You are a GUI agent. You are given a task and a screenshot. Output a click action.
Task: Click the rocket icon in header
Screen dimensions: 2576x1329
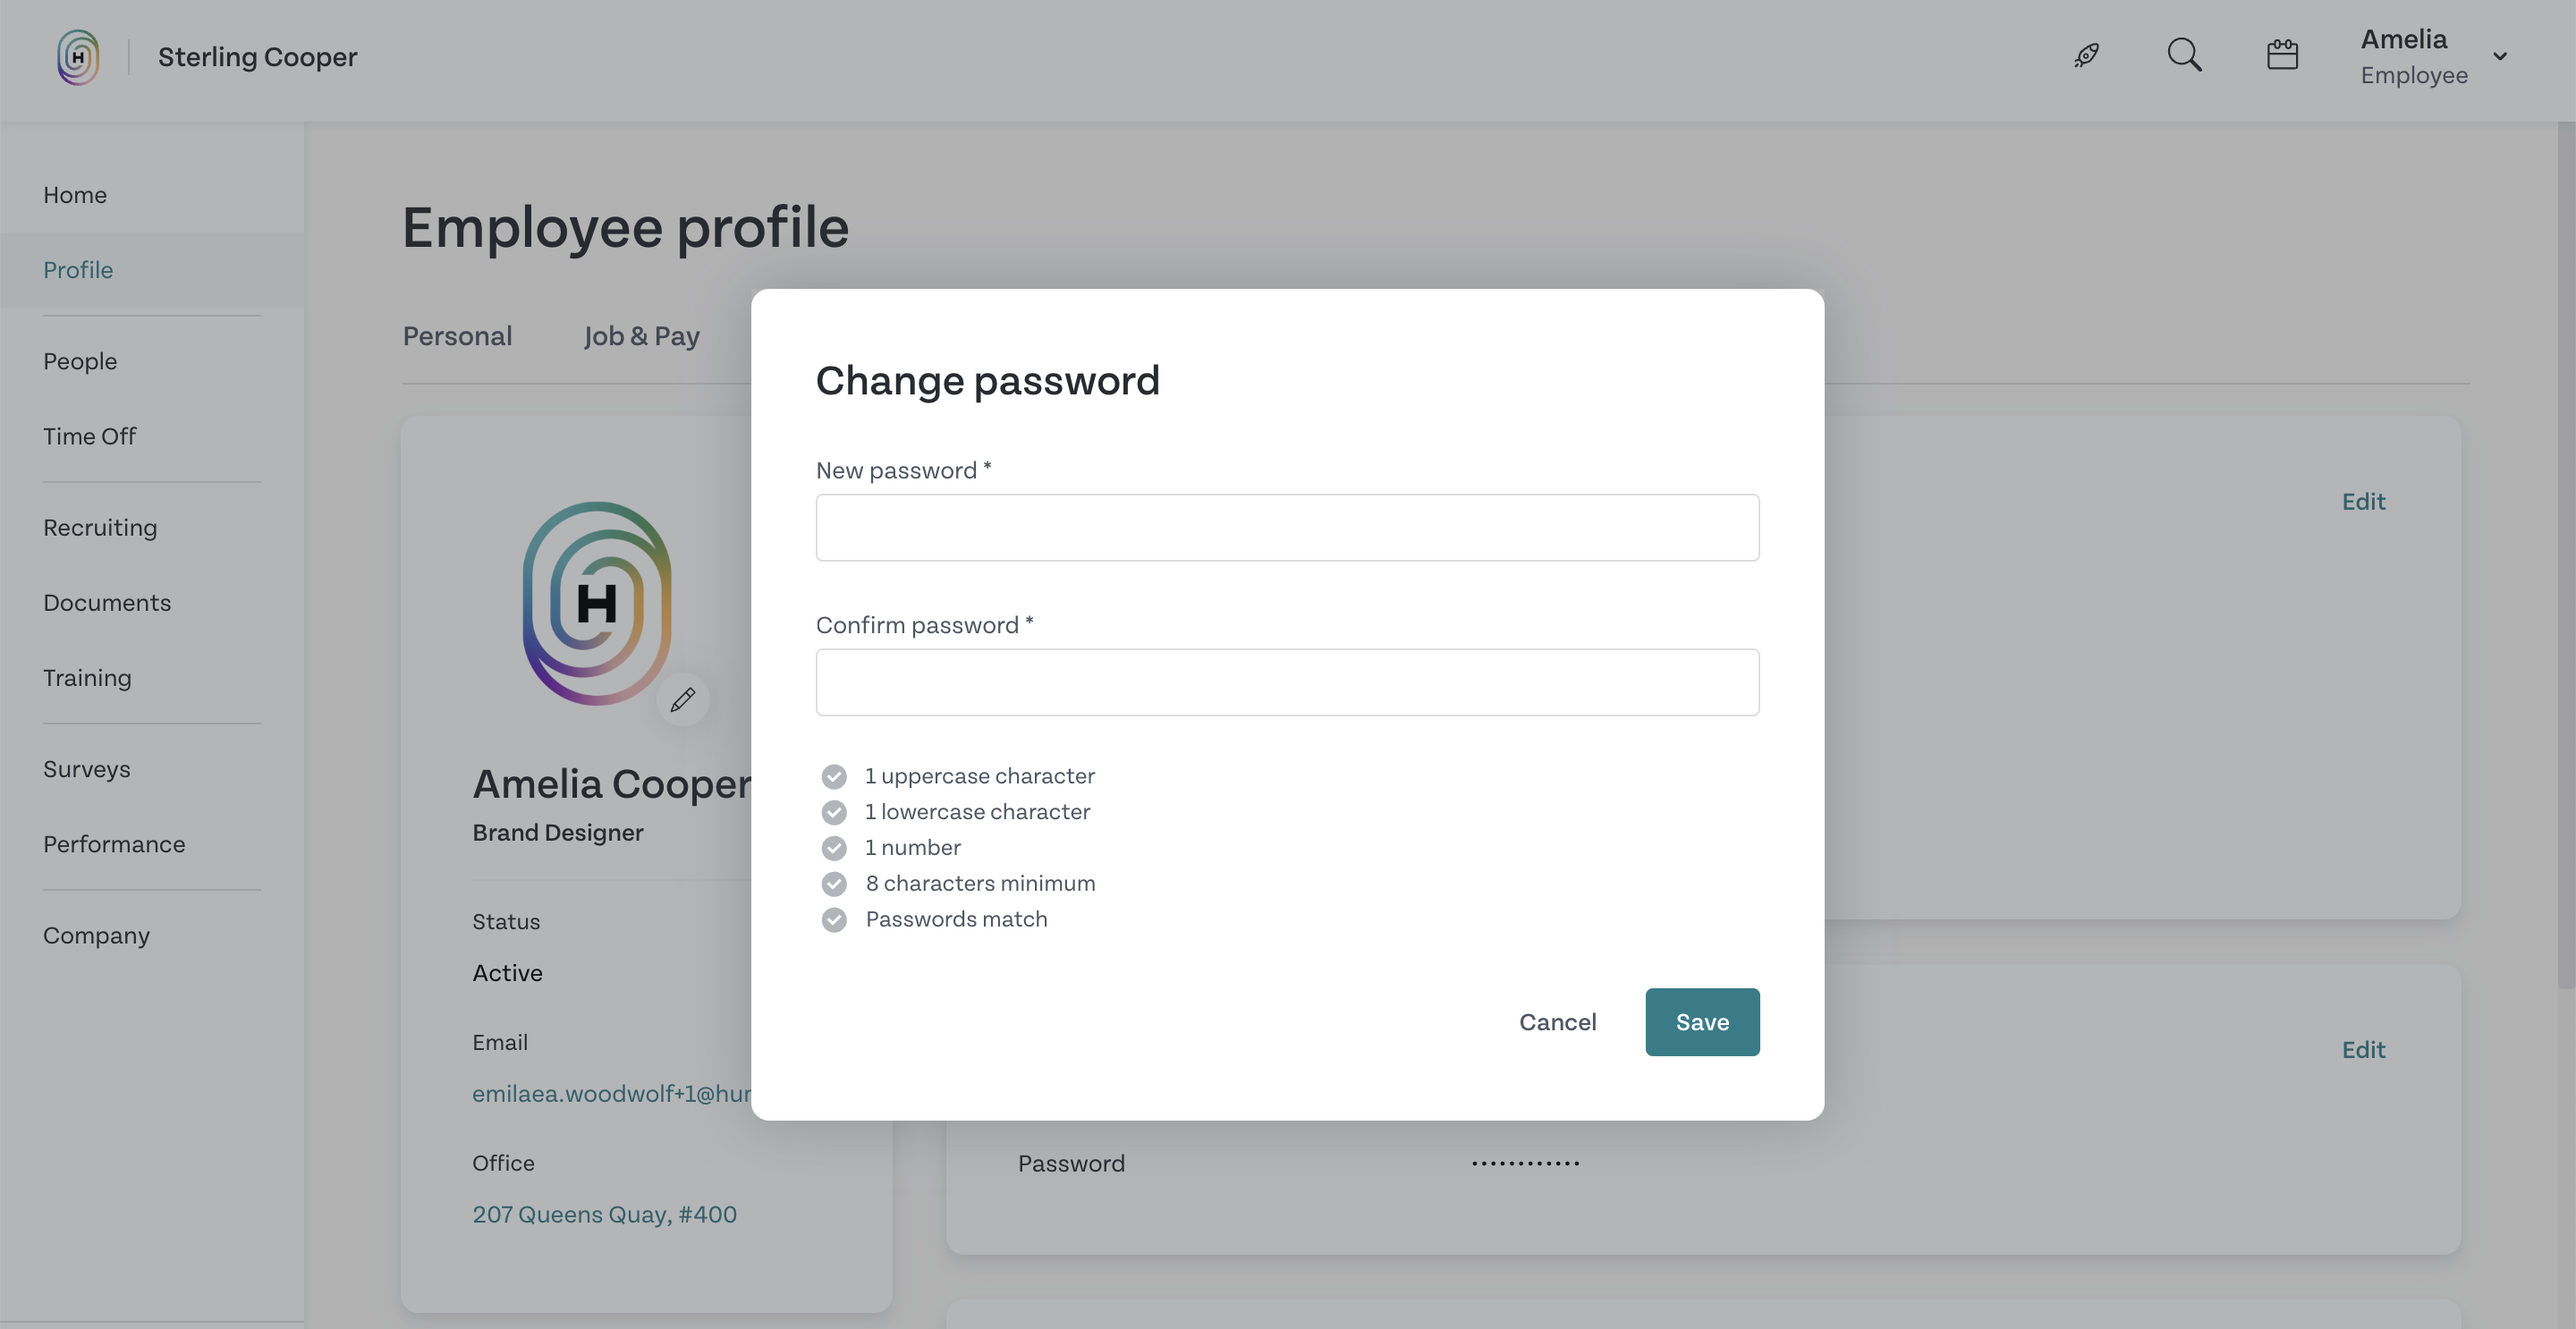click(x=2086, y=55)
